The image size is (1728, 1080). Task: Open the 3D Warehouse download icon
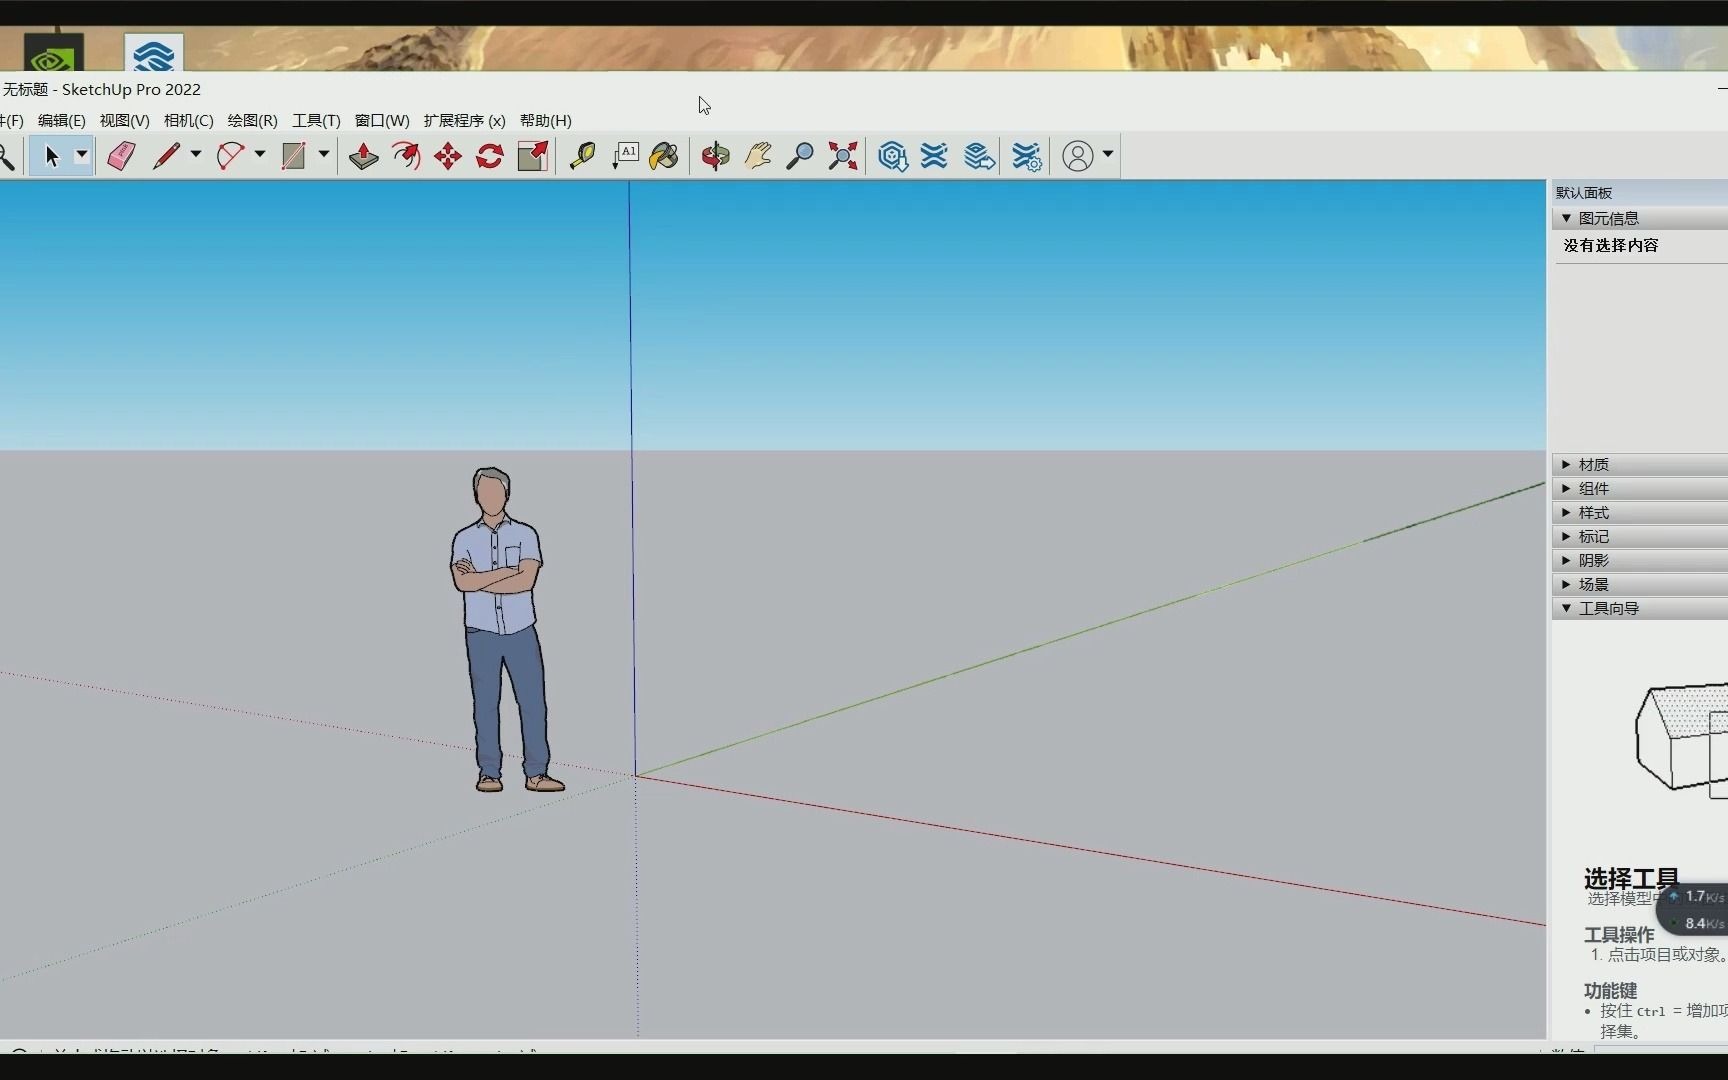[x=892, y=156]
